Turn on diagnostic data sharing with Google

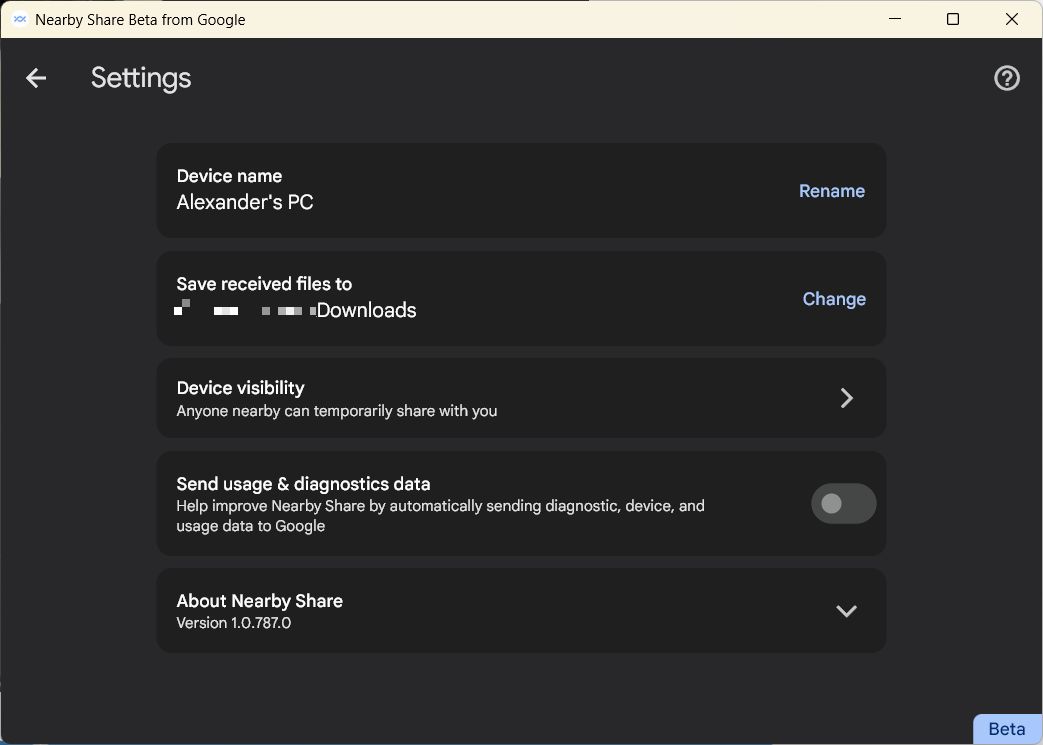click(843, 503)
